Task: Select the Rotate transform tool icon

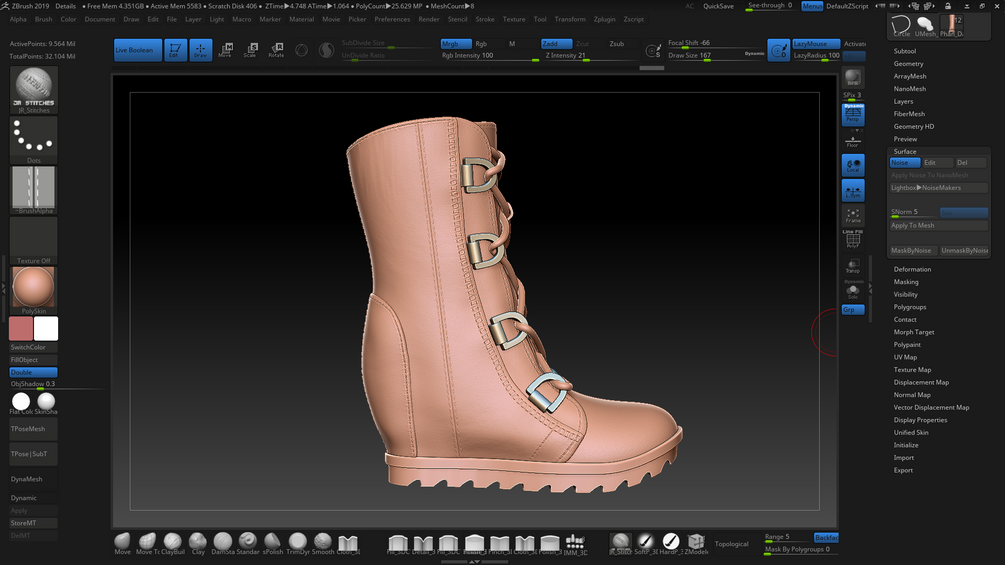Action: pos(276,49)
